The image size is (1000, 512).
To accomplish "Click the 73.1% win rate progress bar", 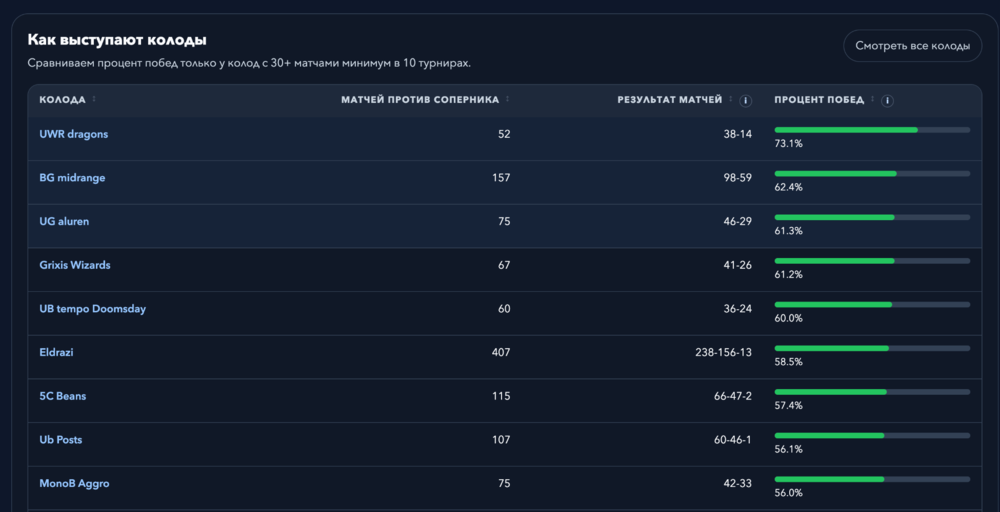I will click(872, 130).
